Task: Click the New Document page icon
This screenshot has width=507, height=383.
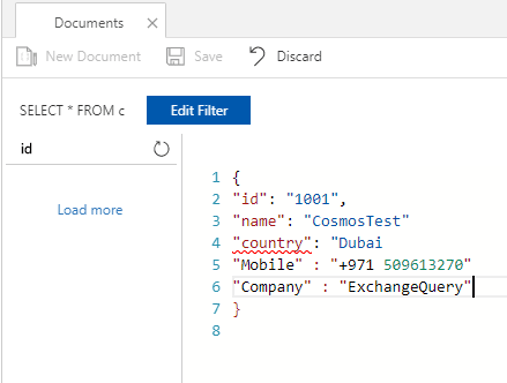Action: (x=26, y=57)
